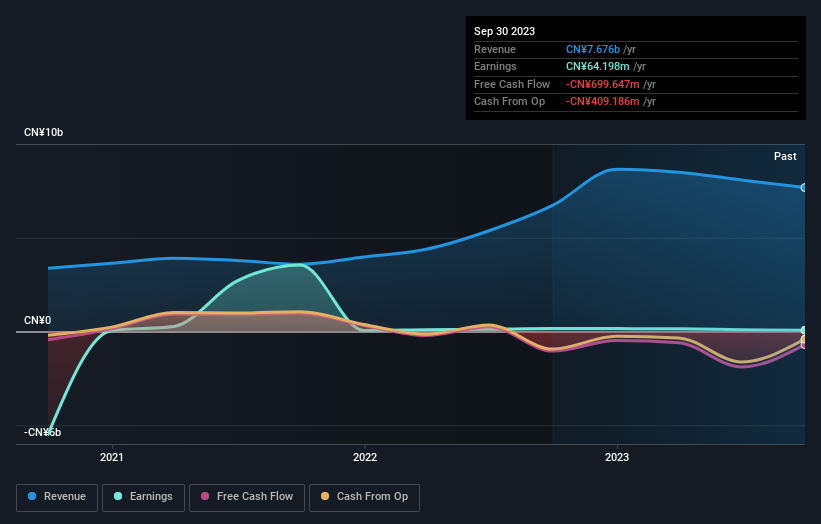Click the CN¥10b y-axis label

tap(43, 132)
